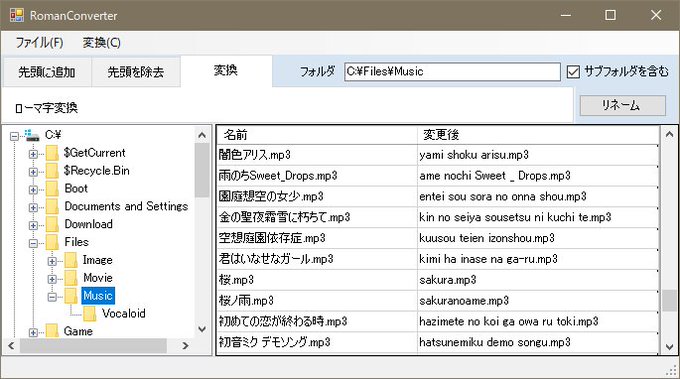Click the file list scroll down arrow
The width and height of the screenshot is (680, 379).
669,347
